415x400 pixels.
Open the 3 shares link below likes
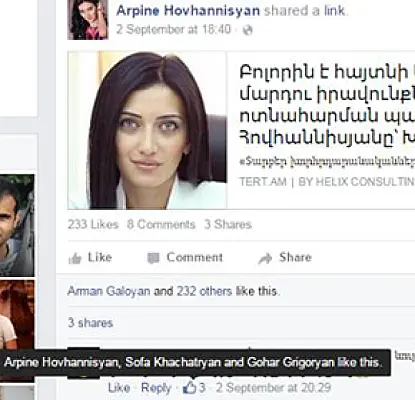90,323
